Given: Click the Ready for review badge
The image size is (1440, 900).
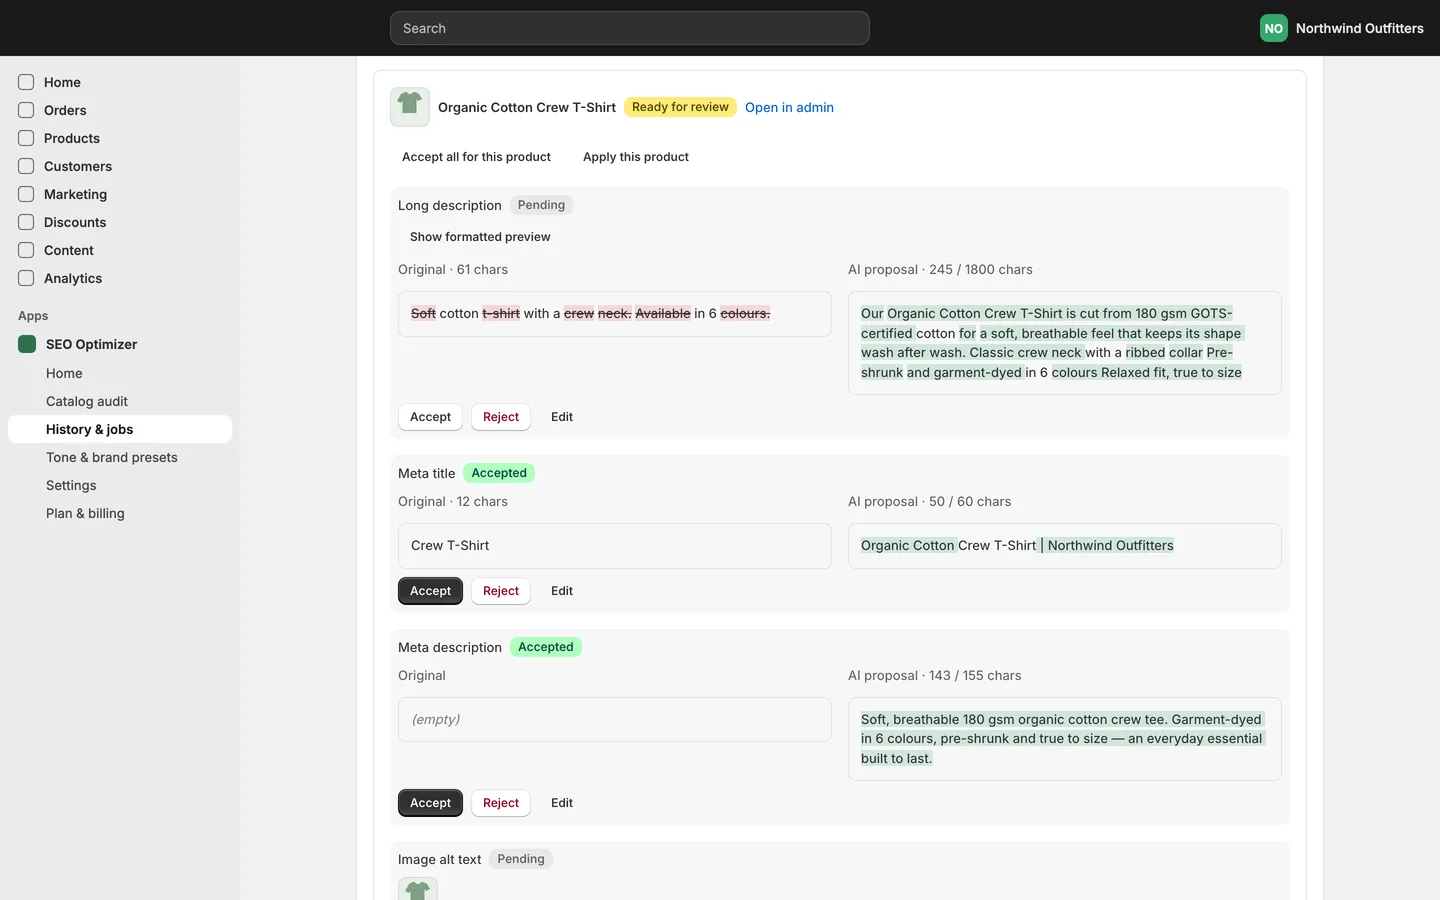Looking at the screenshot, I should point(680,107).
